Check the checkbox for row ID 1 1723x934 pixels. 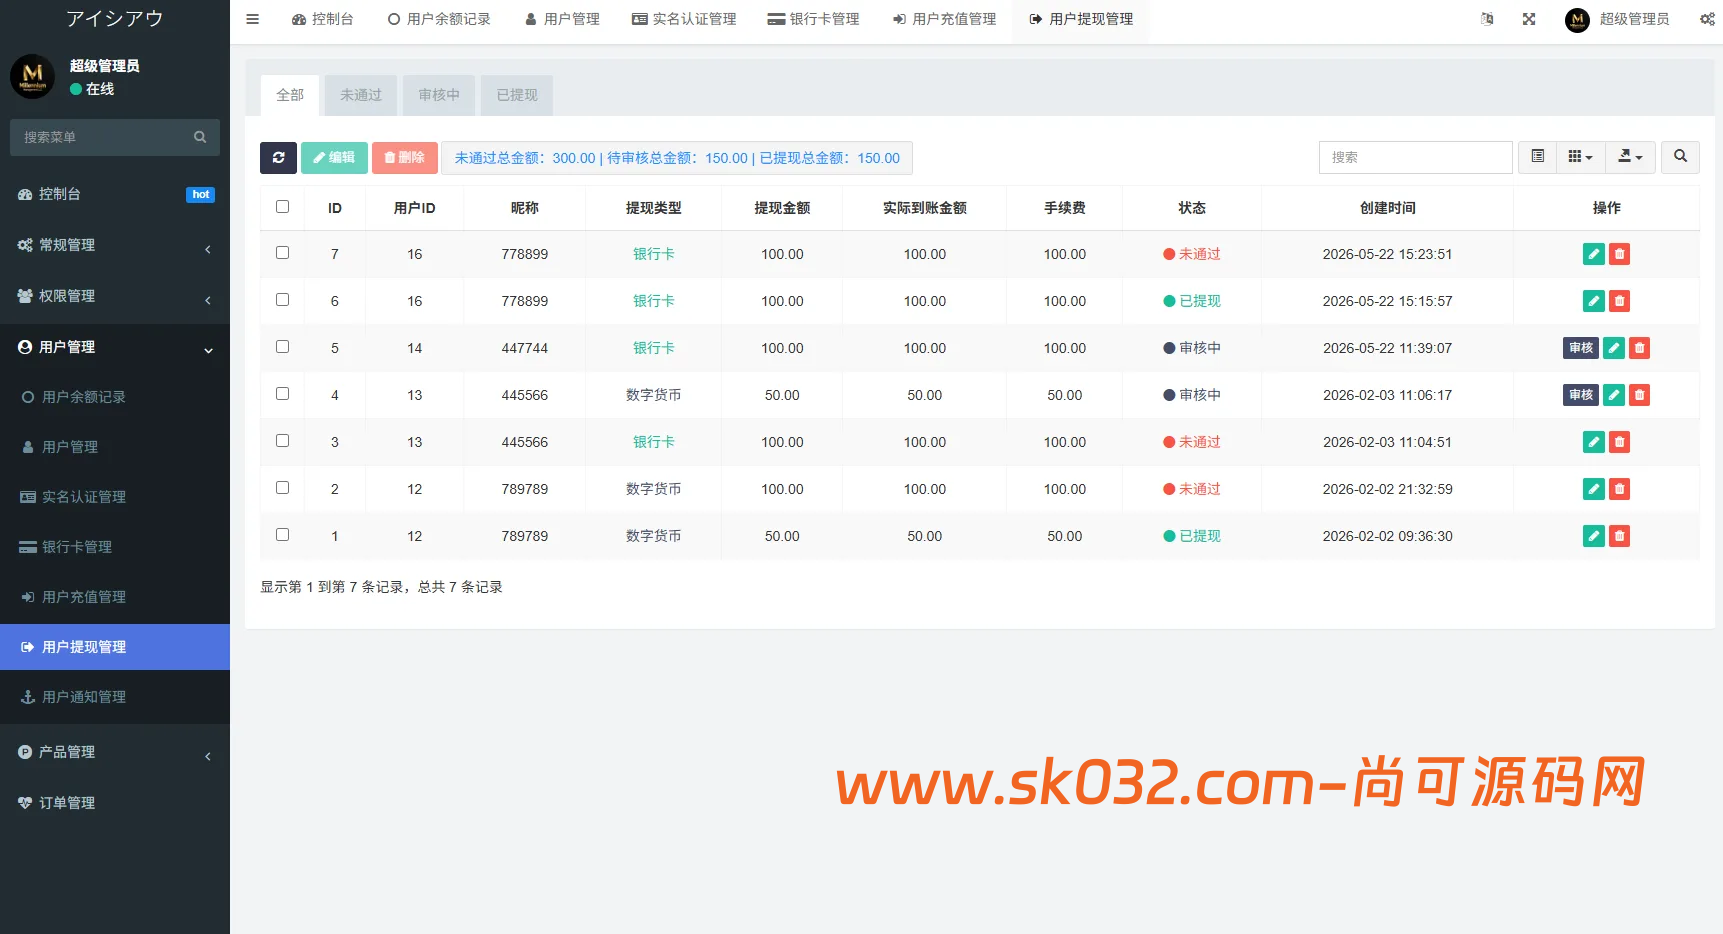click(x=282, y=535)
